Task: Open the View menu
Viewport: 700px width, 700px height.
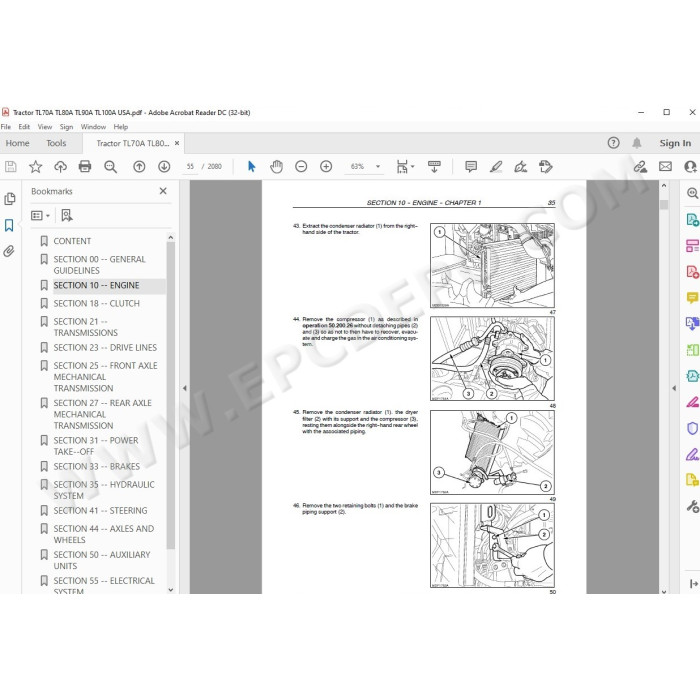Action: click(x=45, y=127)
